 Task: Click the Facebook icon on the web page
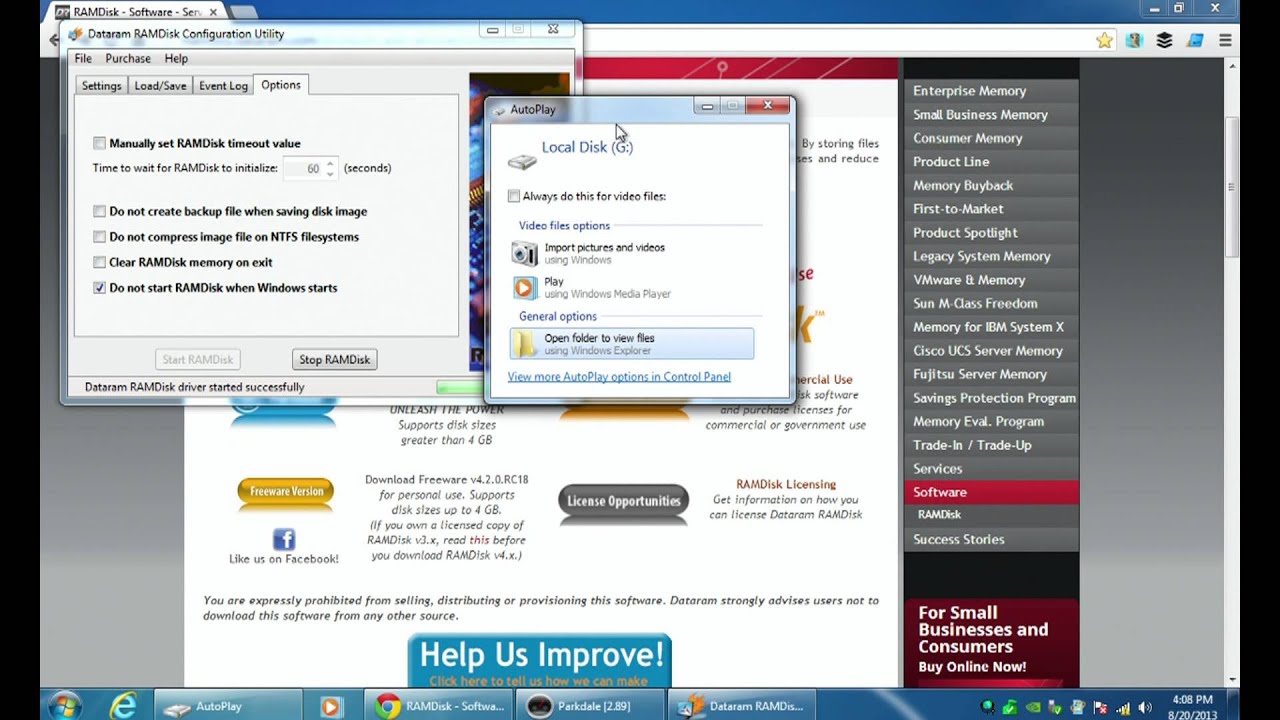284,539
